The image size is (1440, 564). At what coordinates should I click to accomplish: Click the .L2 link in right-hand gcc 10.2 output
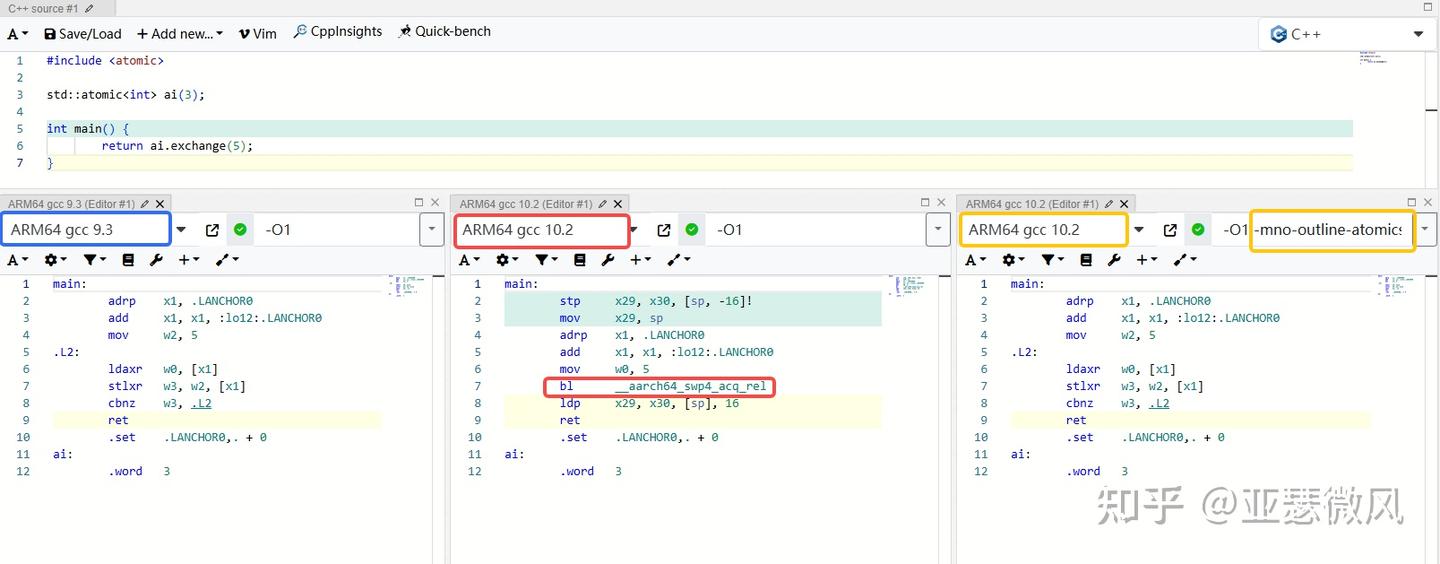pos(1159,403)
